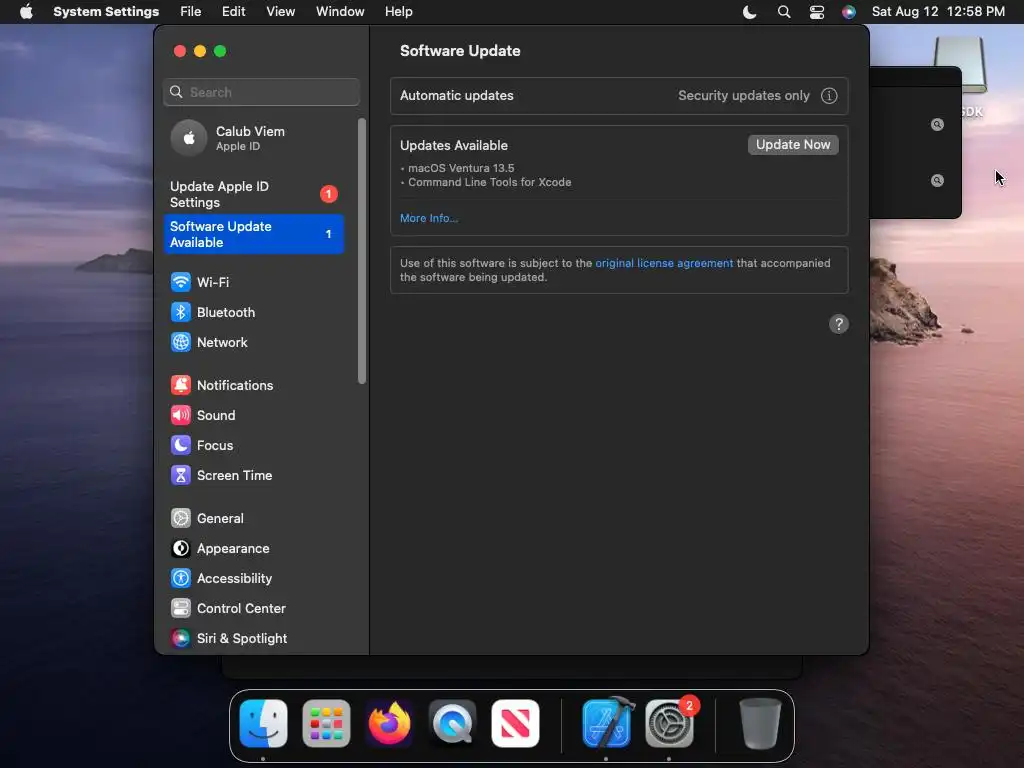Open the Edit menu
1024x768 pixels.
click(x=233, y=12)
